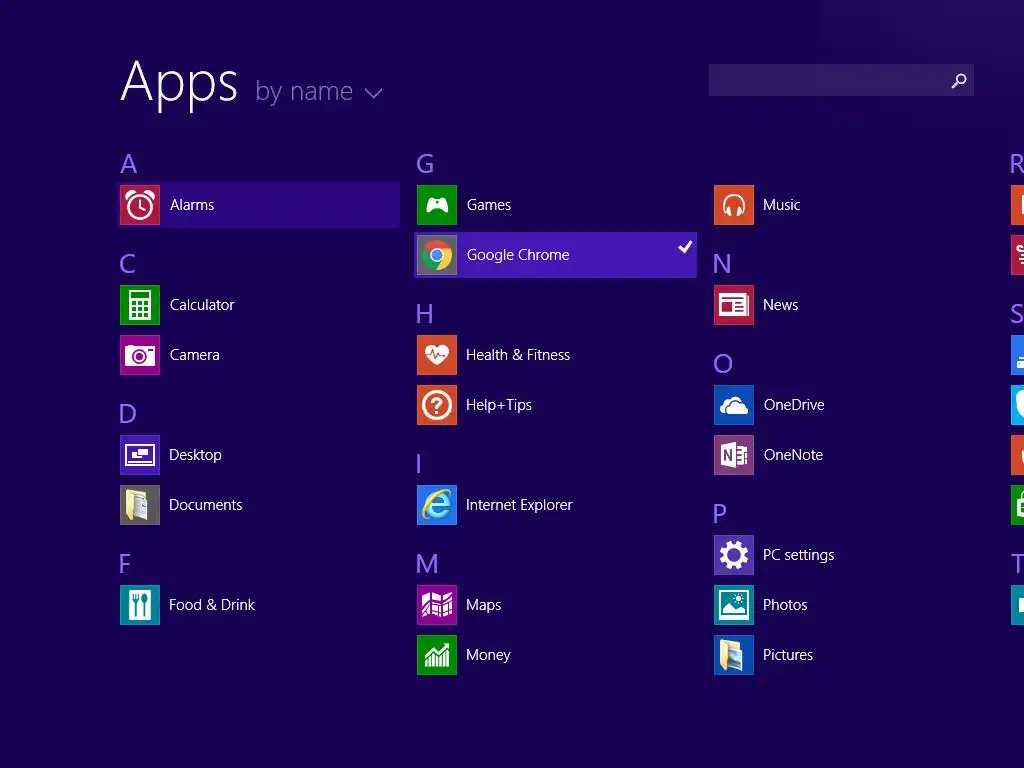Screen dimensions: 1024x768
Task: Open the Camera app icon
Action: pos(140,355)
